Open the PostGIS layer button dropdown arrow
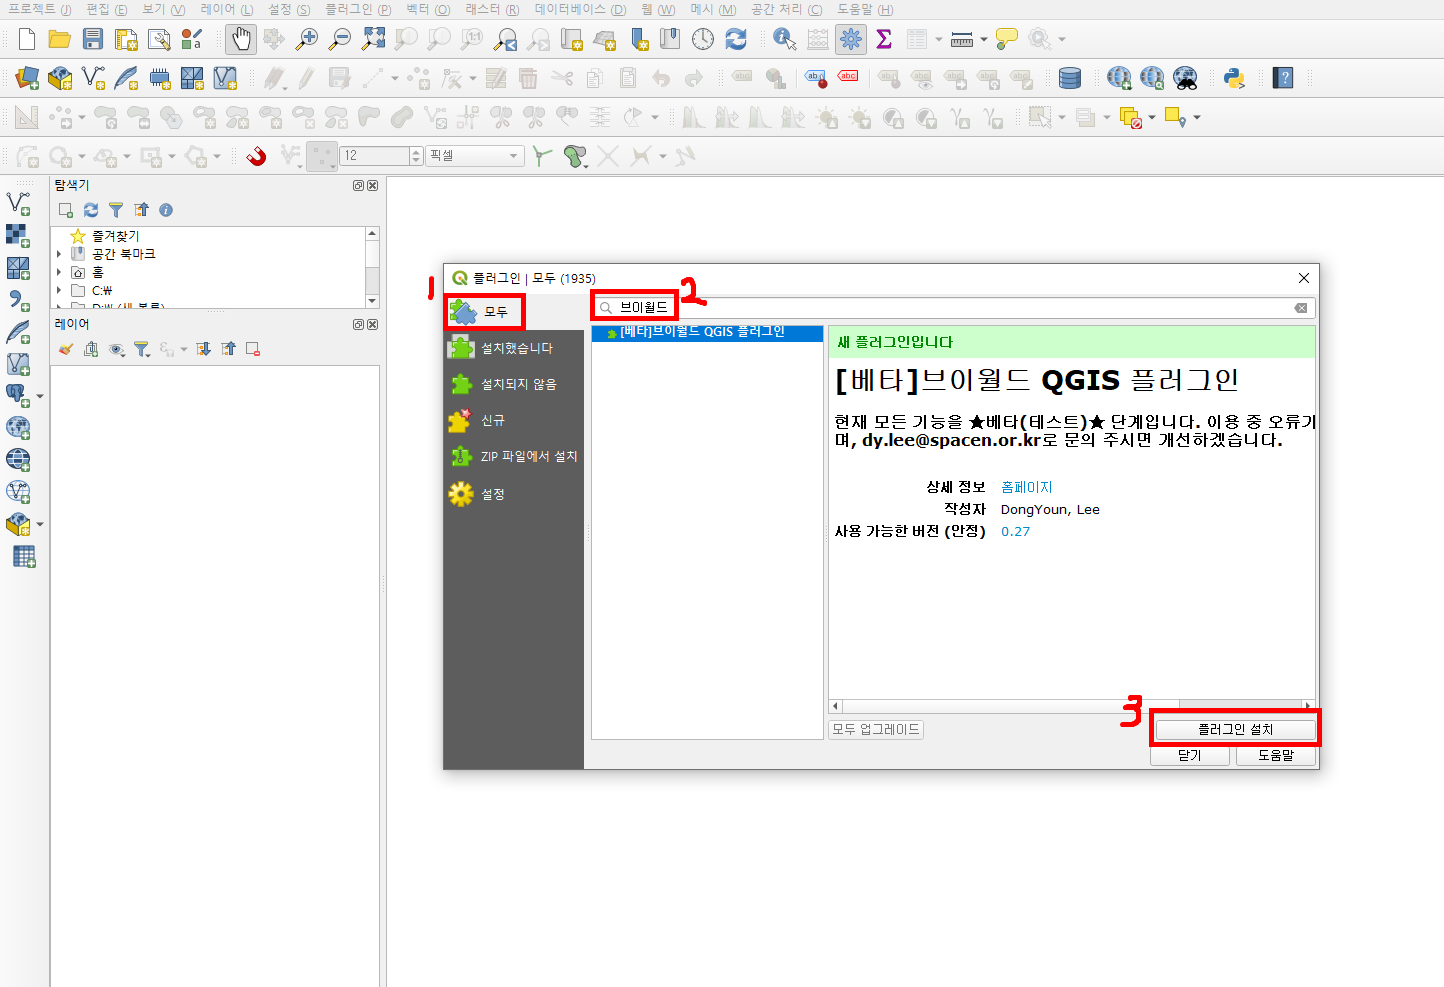 [x=40, y=396]
